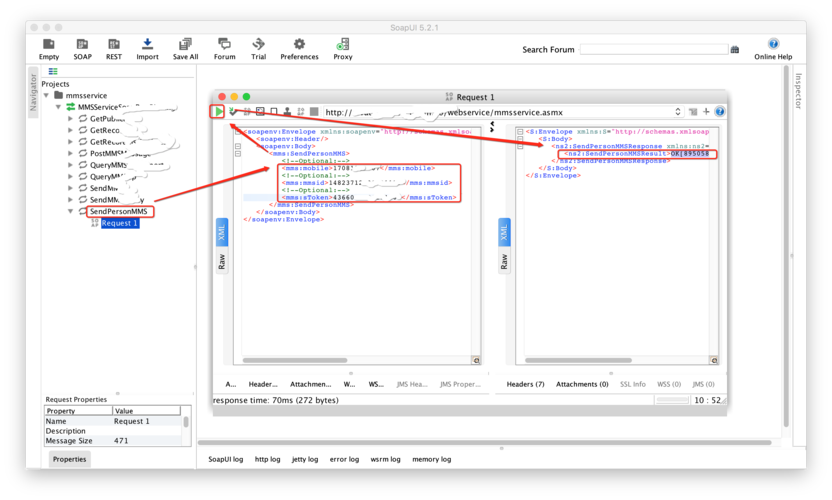
Task: Click the grid view icon above Projects
Action: pos(53,71)
